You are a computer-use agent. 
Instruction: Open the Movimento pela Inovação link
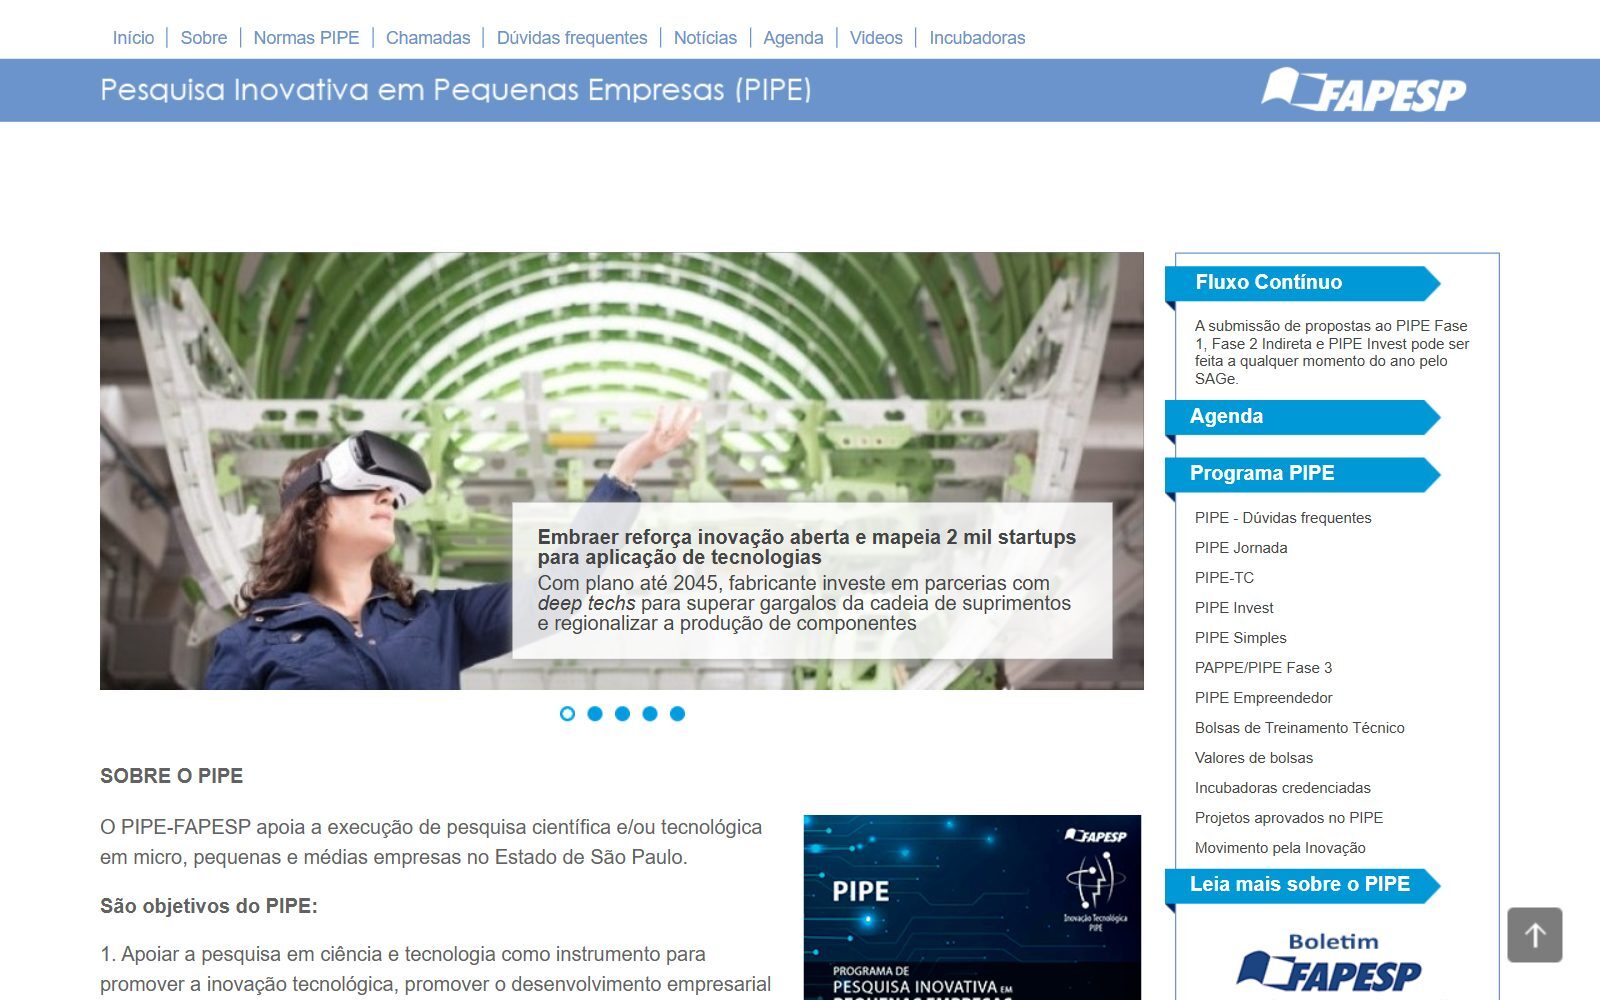pyautogui.click(x=1280, y=848)
